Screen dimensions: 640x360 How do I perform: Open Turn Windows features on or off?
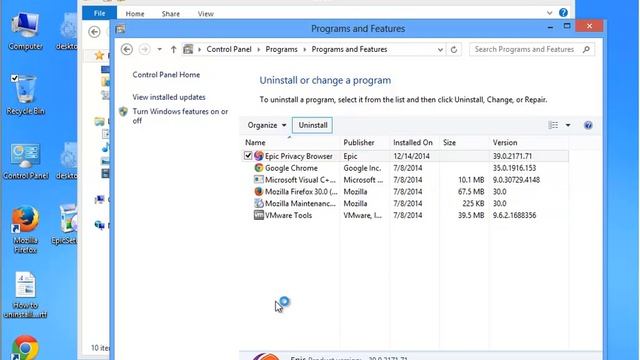pyautogui.click(x=180, y=116)
